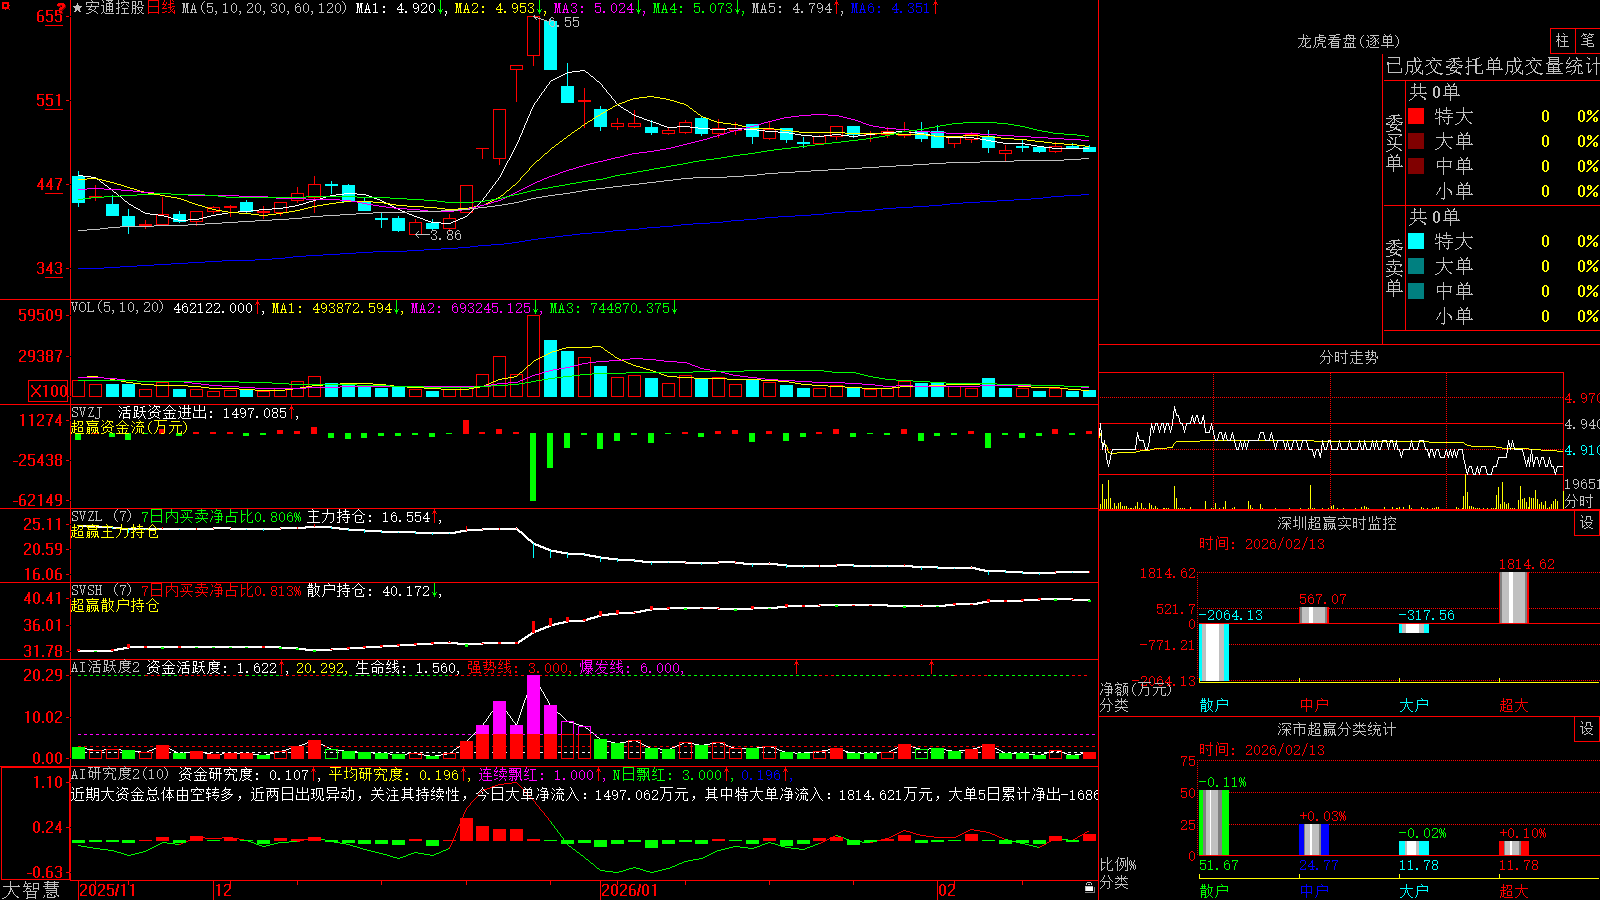This screenshot has height=900, width=1600.
Task: Click the 超赢散户持仓 label
Action: (115, 605)
